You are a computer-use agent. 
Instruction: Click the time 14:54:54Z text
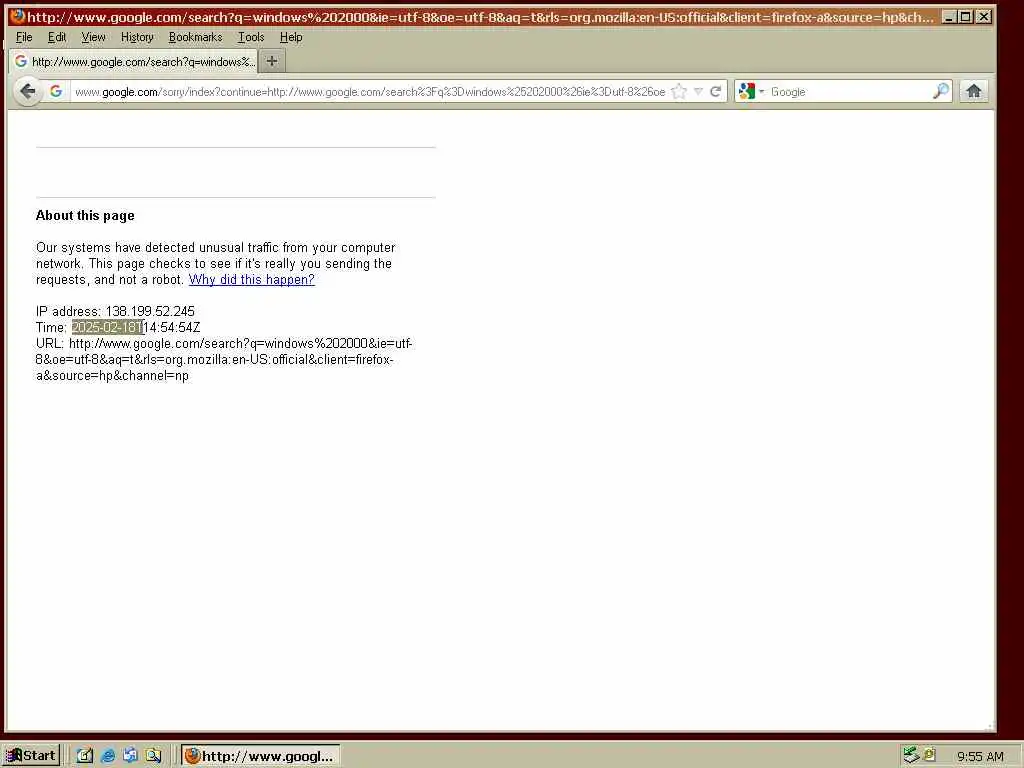point(172,327)
